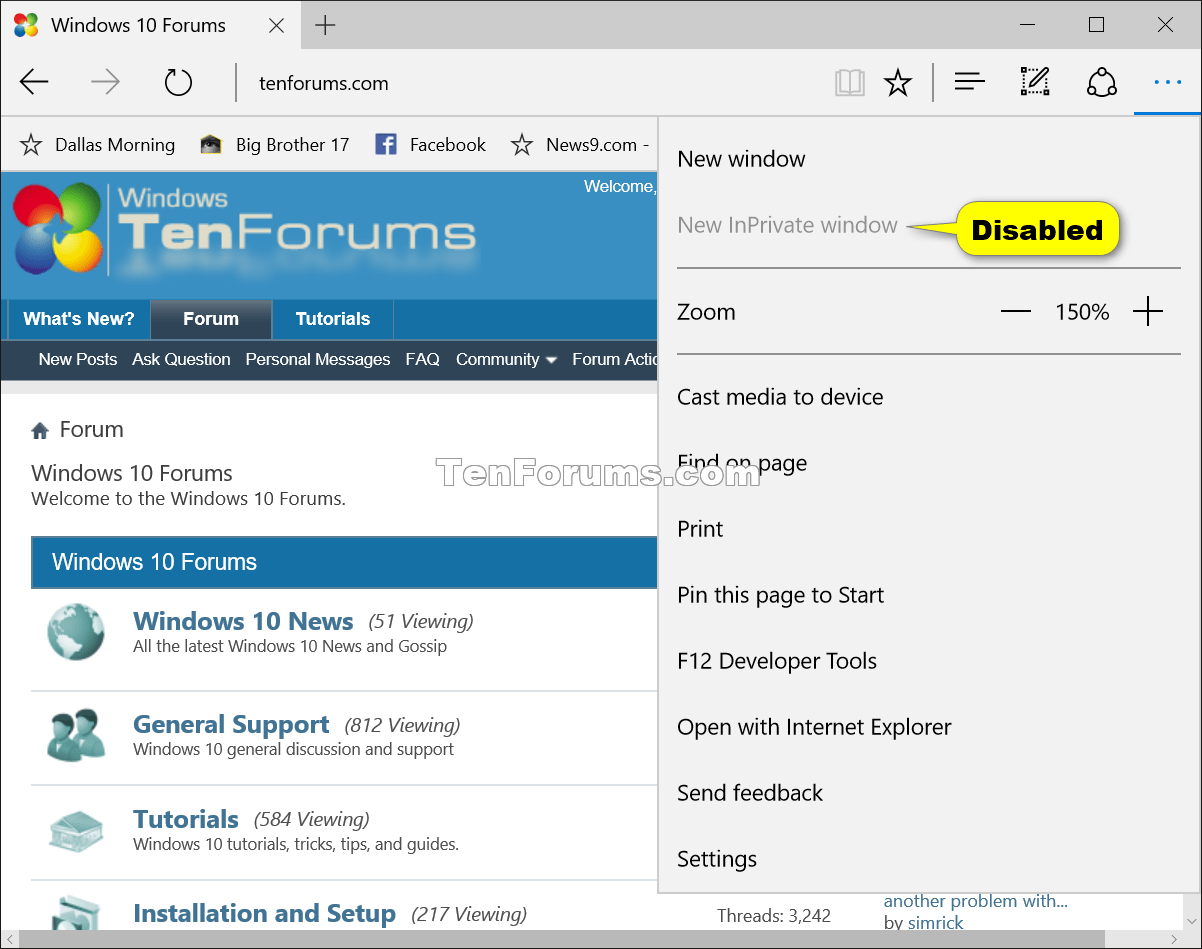The height and width of the screenshot is (949, 1202).
Task: Open Settings from the menu
Action: pos(717,858)
